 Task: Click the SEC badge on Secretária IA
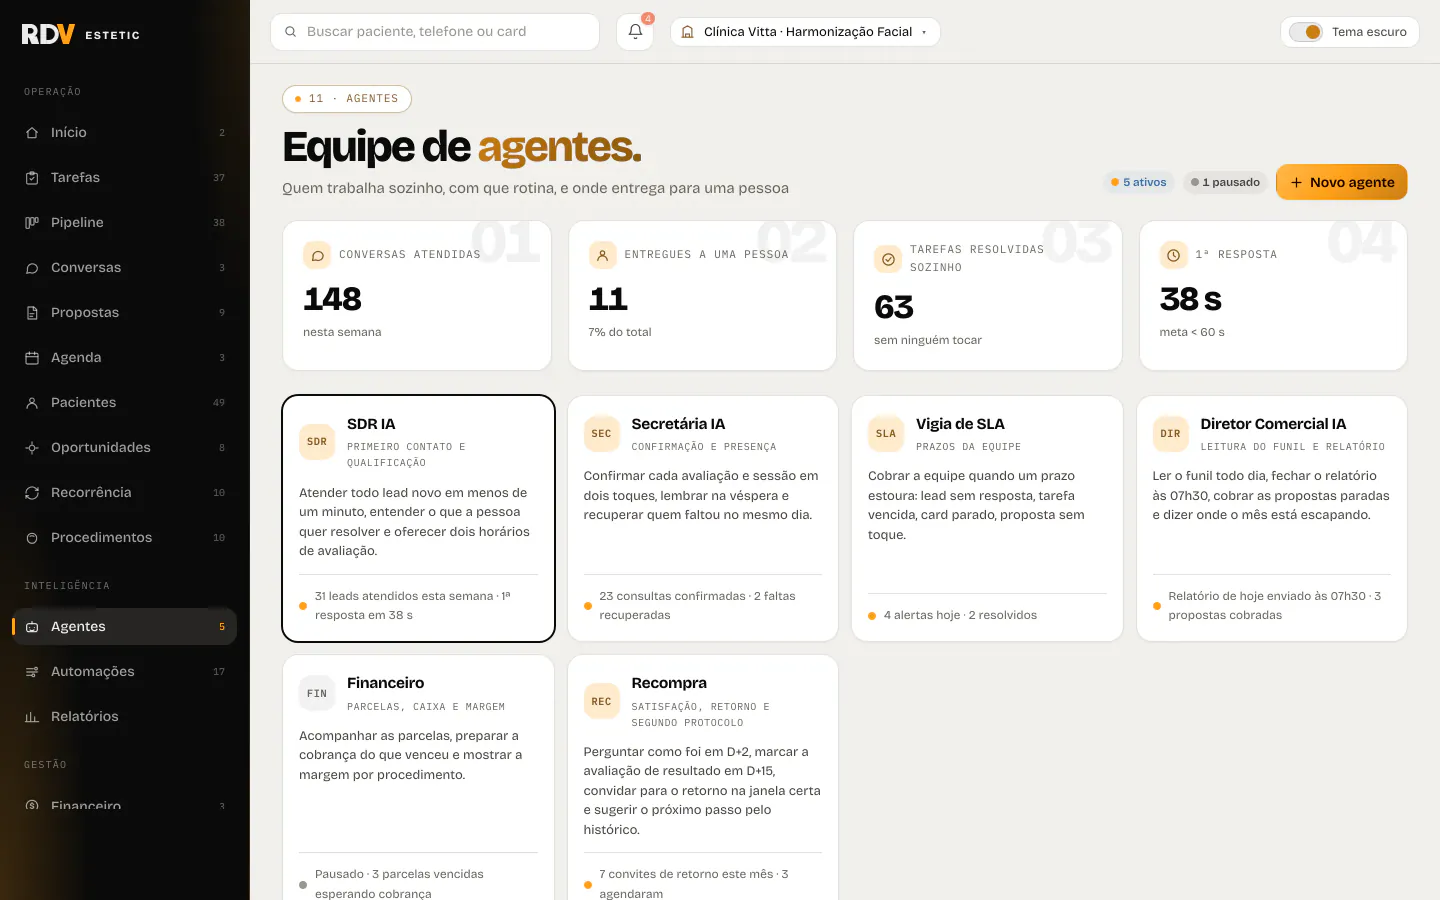point(601,434)
